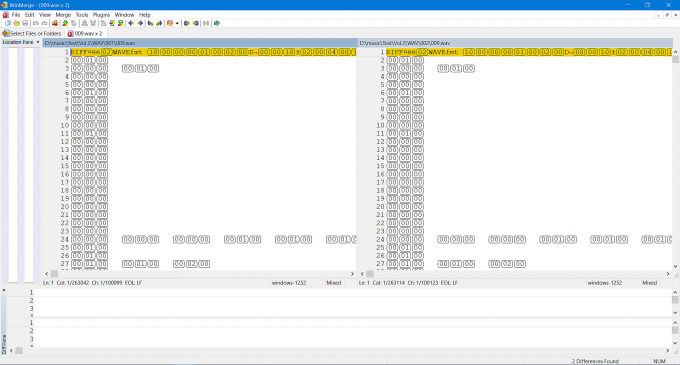Close the Diff Pane at bottom
The image size is (680, 365).
tap(3, 290)
